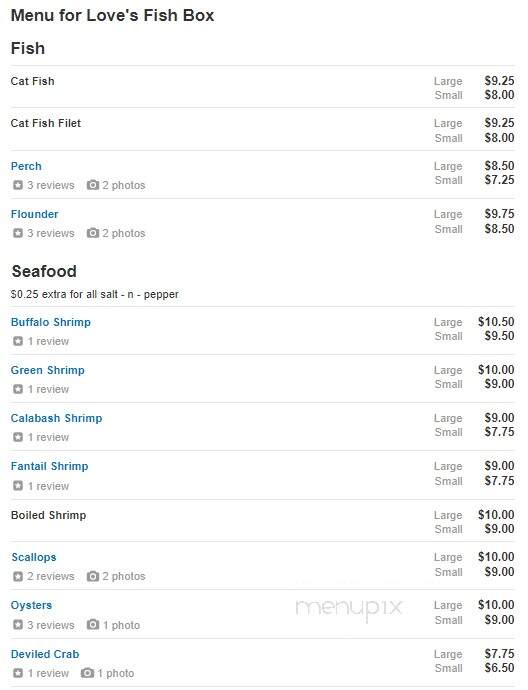Open the Flounder menu item link
528x690 pixels.
tap(34, 214)
